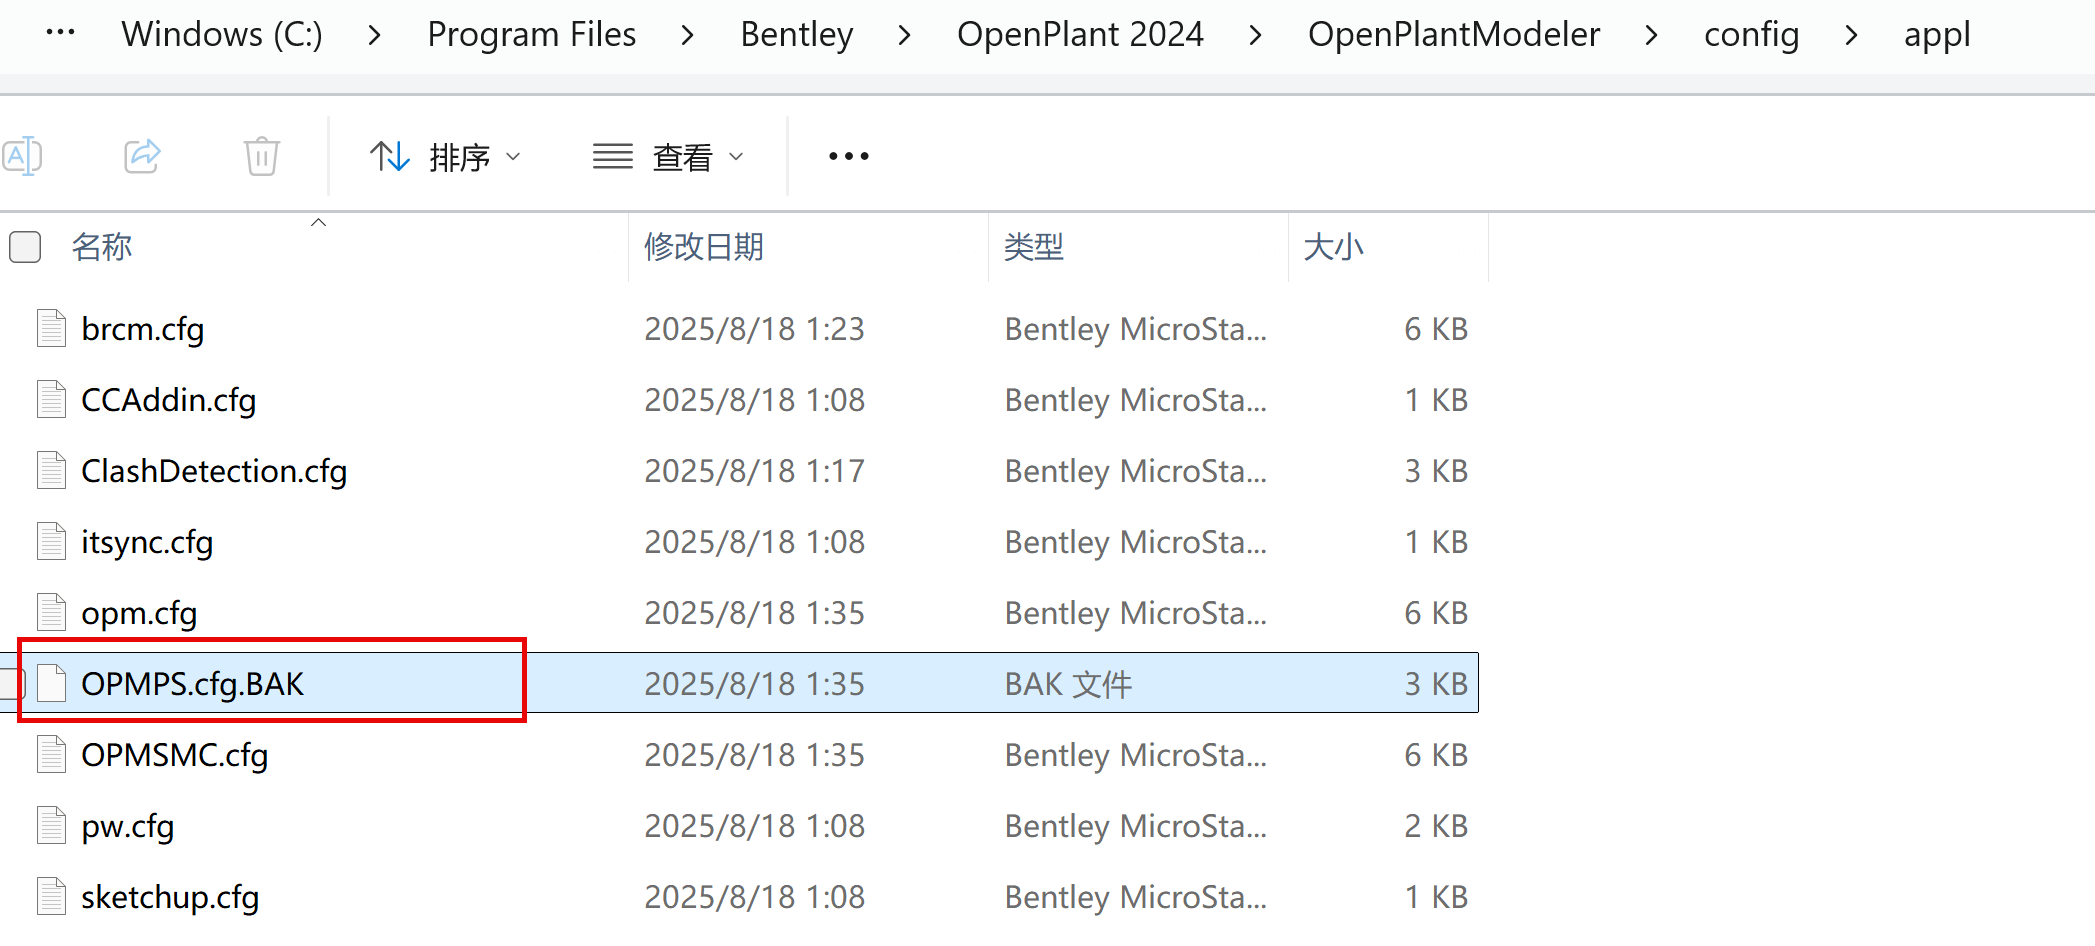Click the share icon
Image resolution: width=2095 pixels, height=946 pixels.
(142, 155)
